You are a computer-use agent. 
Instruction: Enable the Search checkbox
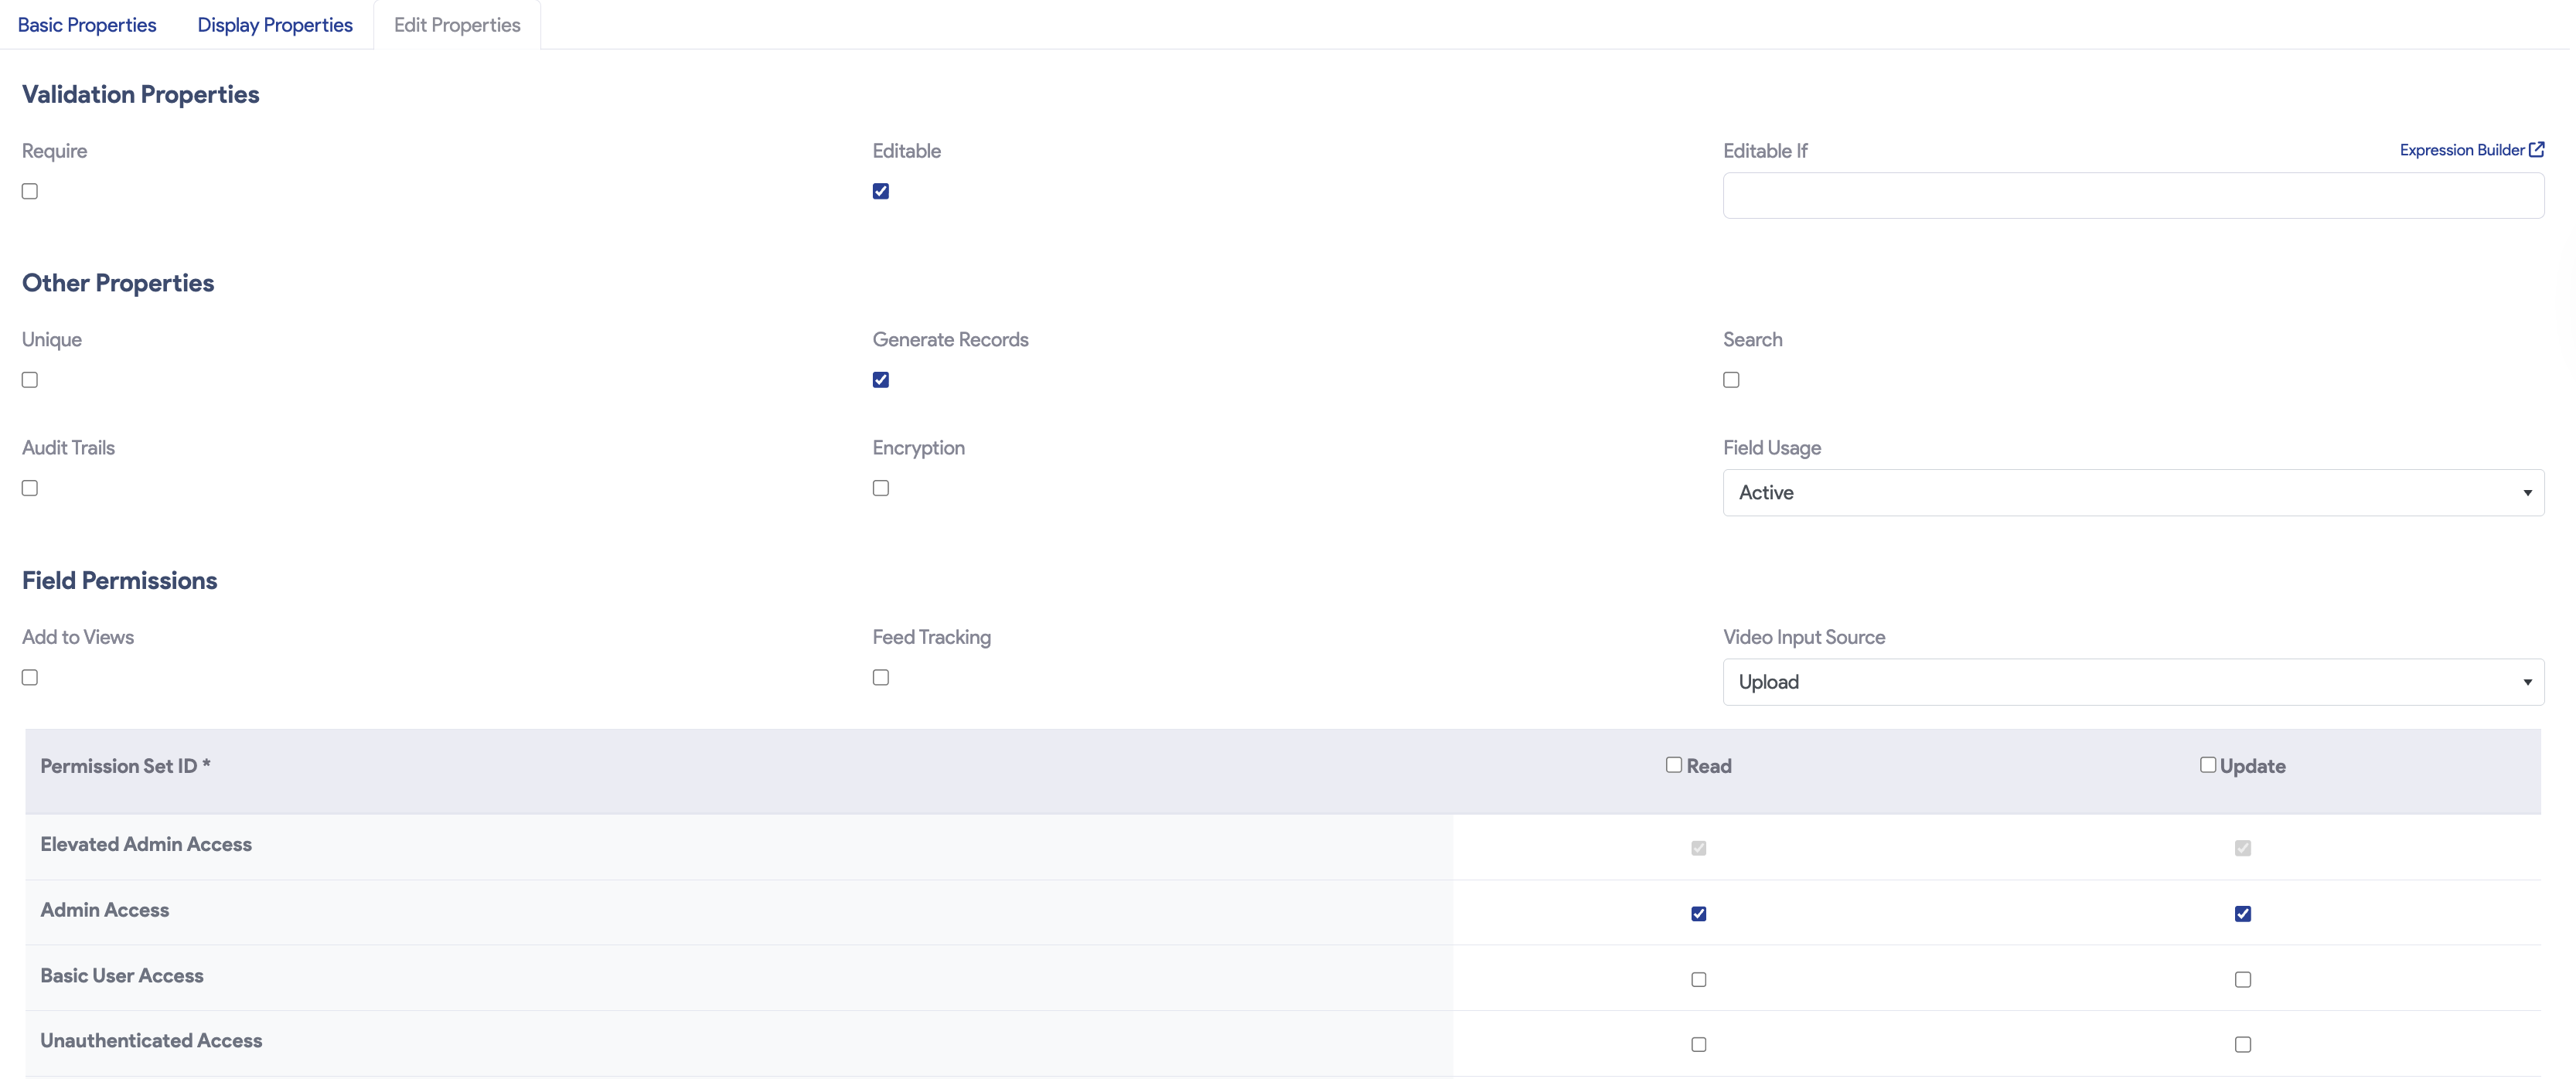1731,379
